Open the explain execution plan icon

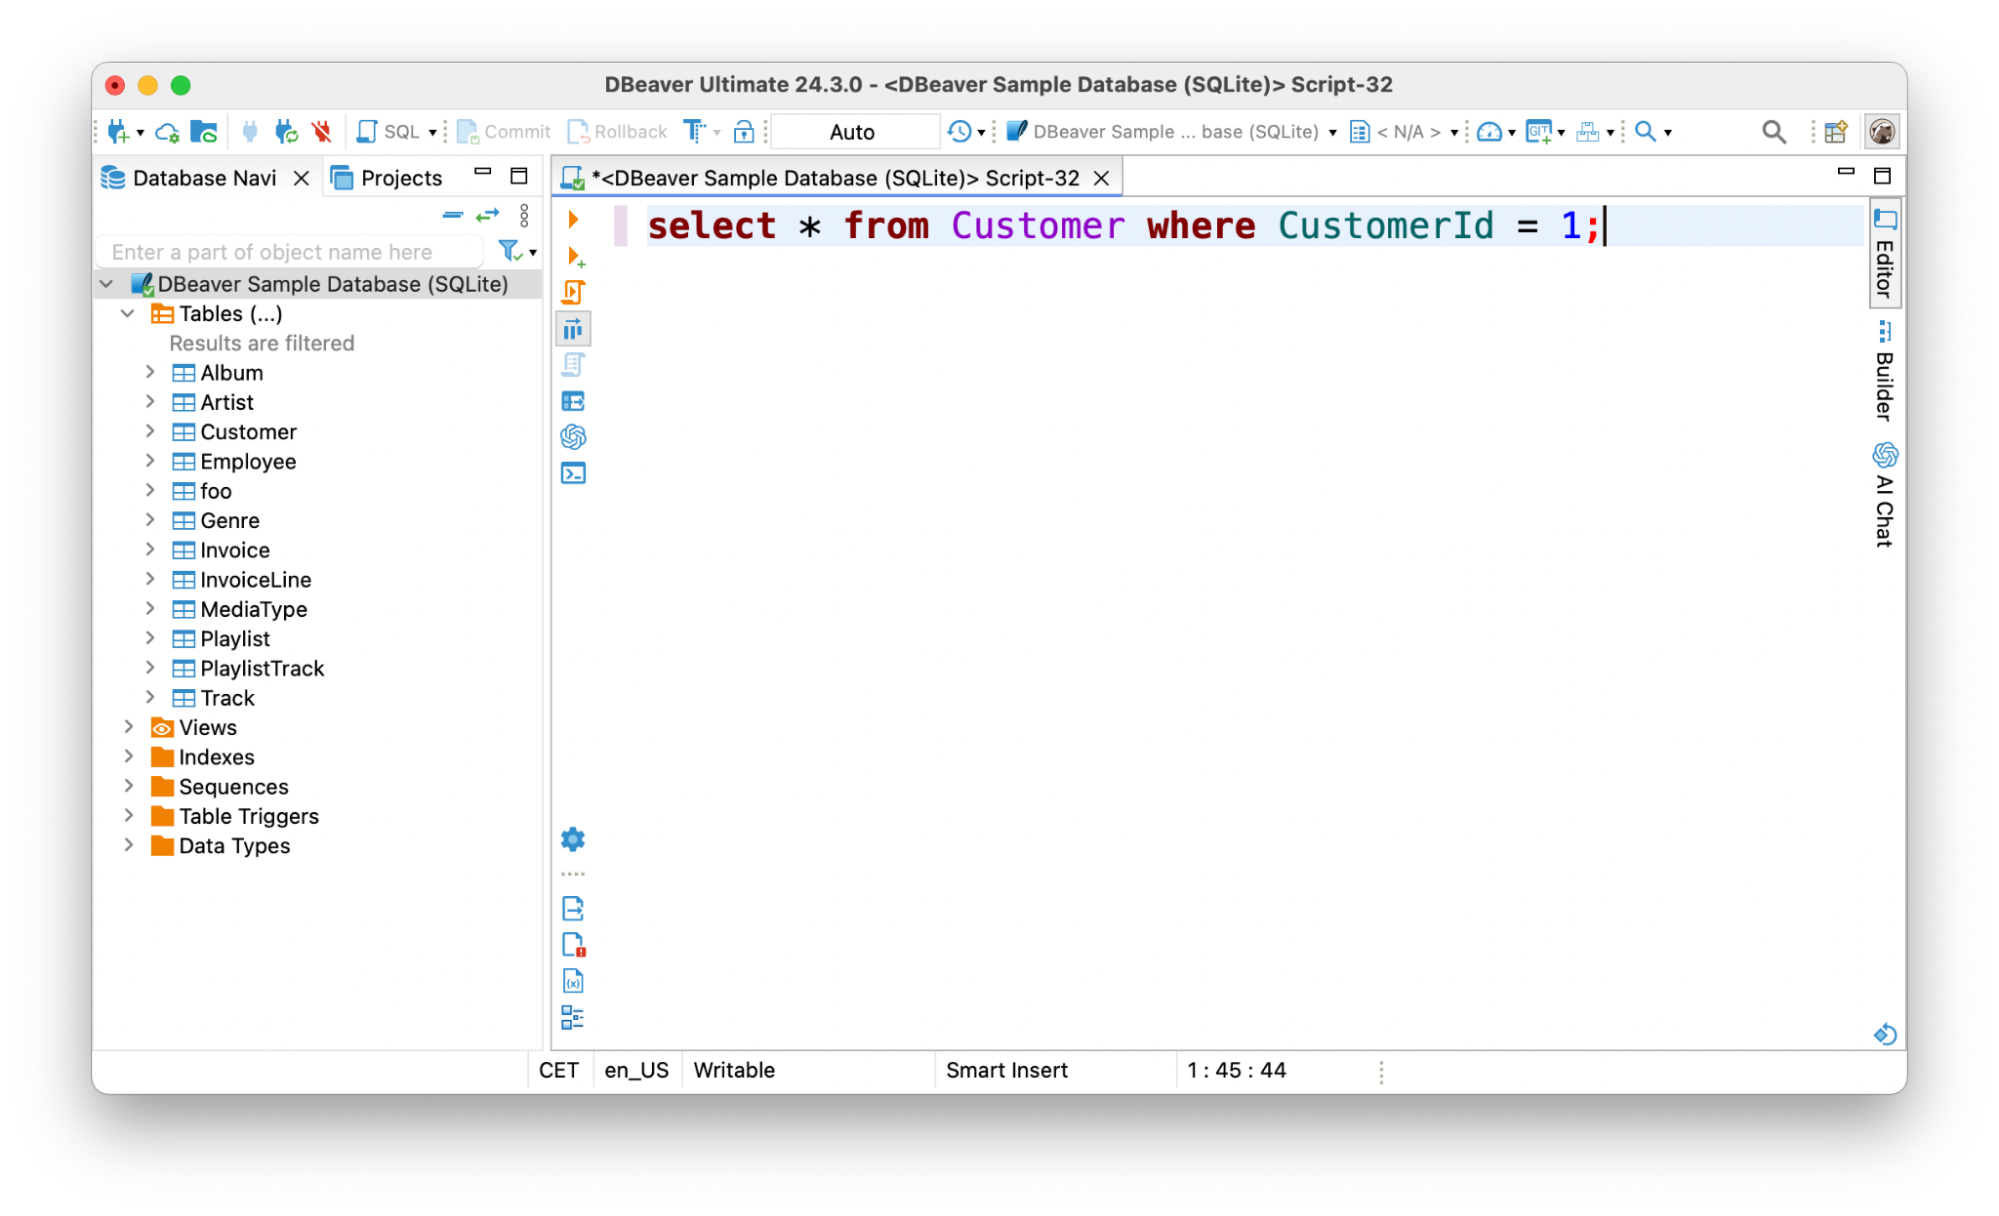573,329
